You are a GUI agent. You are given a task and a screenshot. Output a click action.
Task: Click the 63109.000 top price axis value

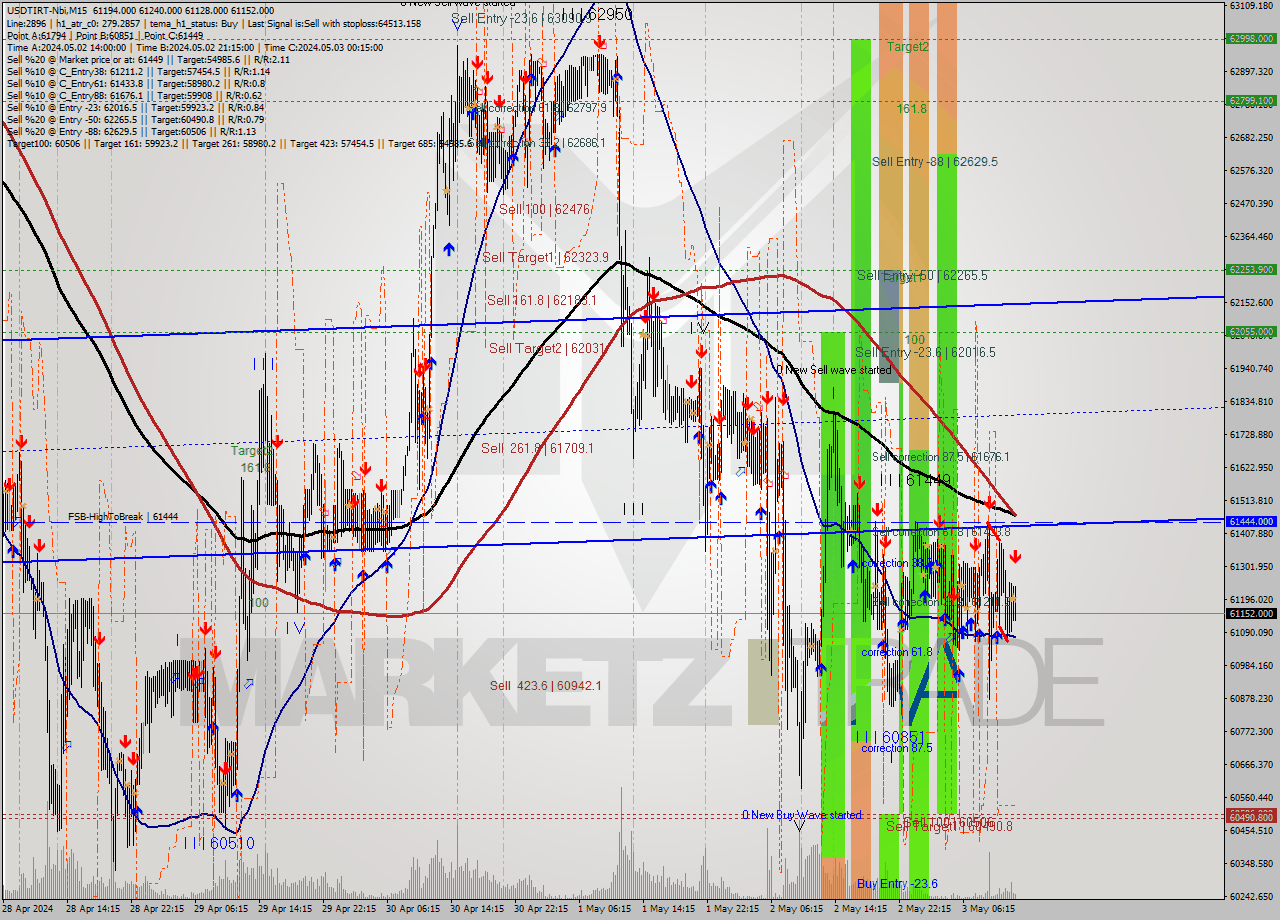click(x=1250, y=5)
